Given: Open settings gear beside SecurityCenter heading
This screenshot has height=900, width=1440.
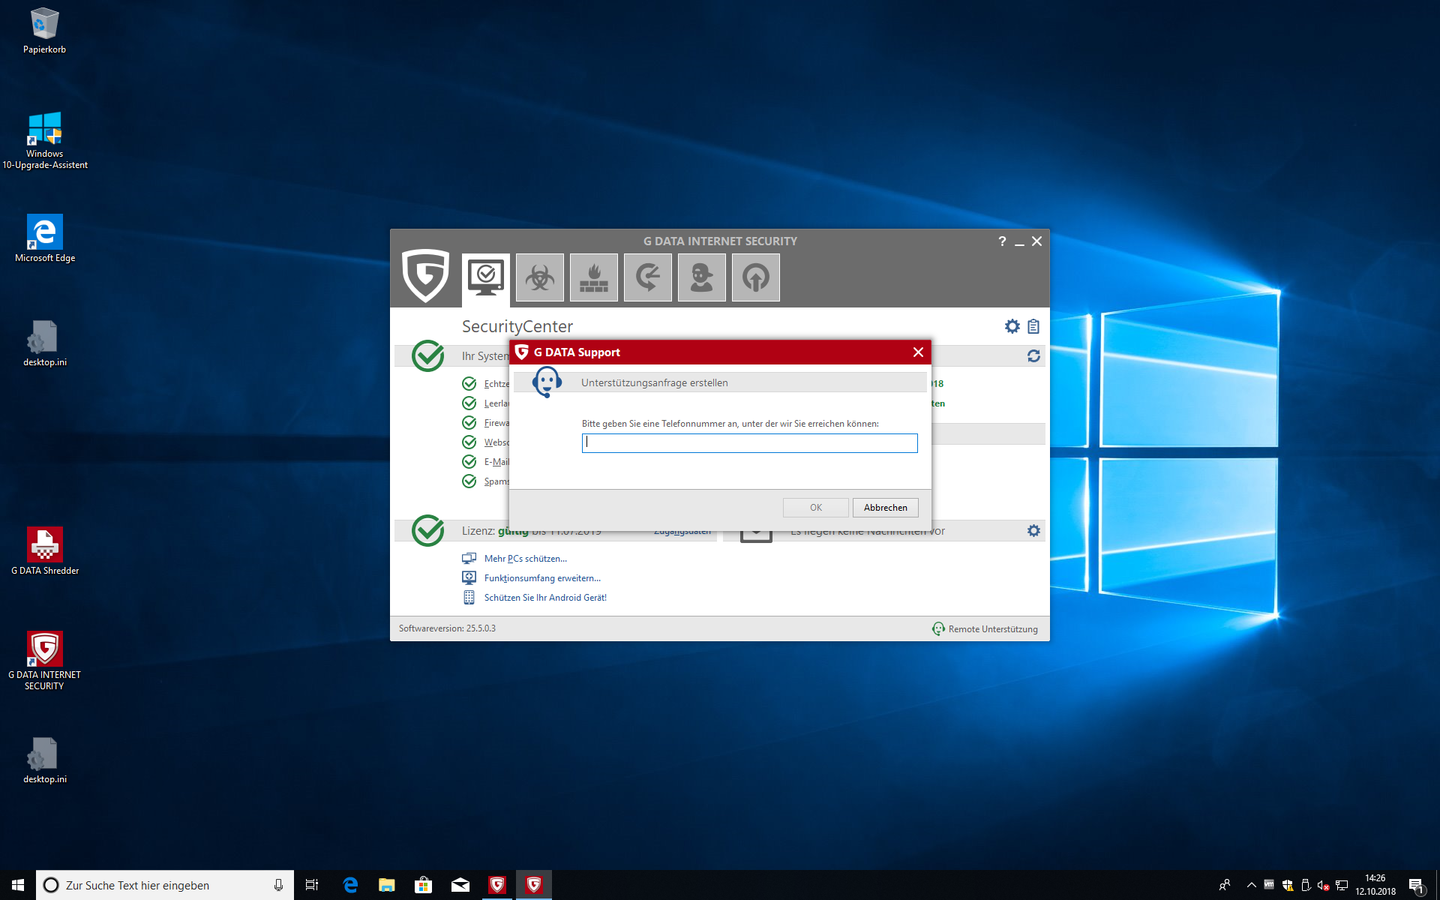Looking at the screenshot, I should (x=1012, y=326).
